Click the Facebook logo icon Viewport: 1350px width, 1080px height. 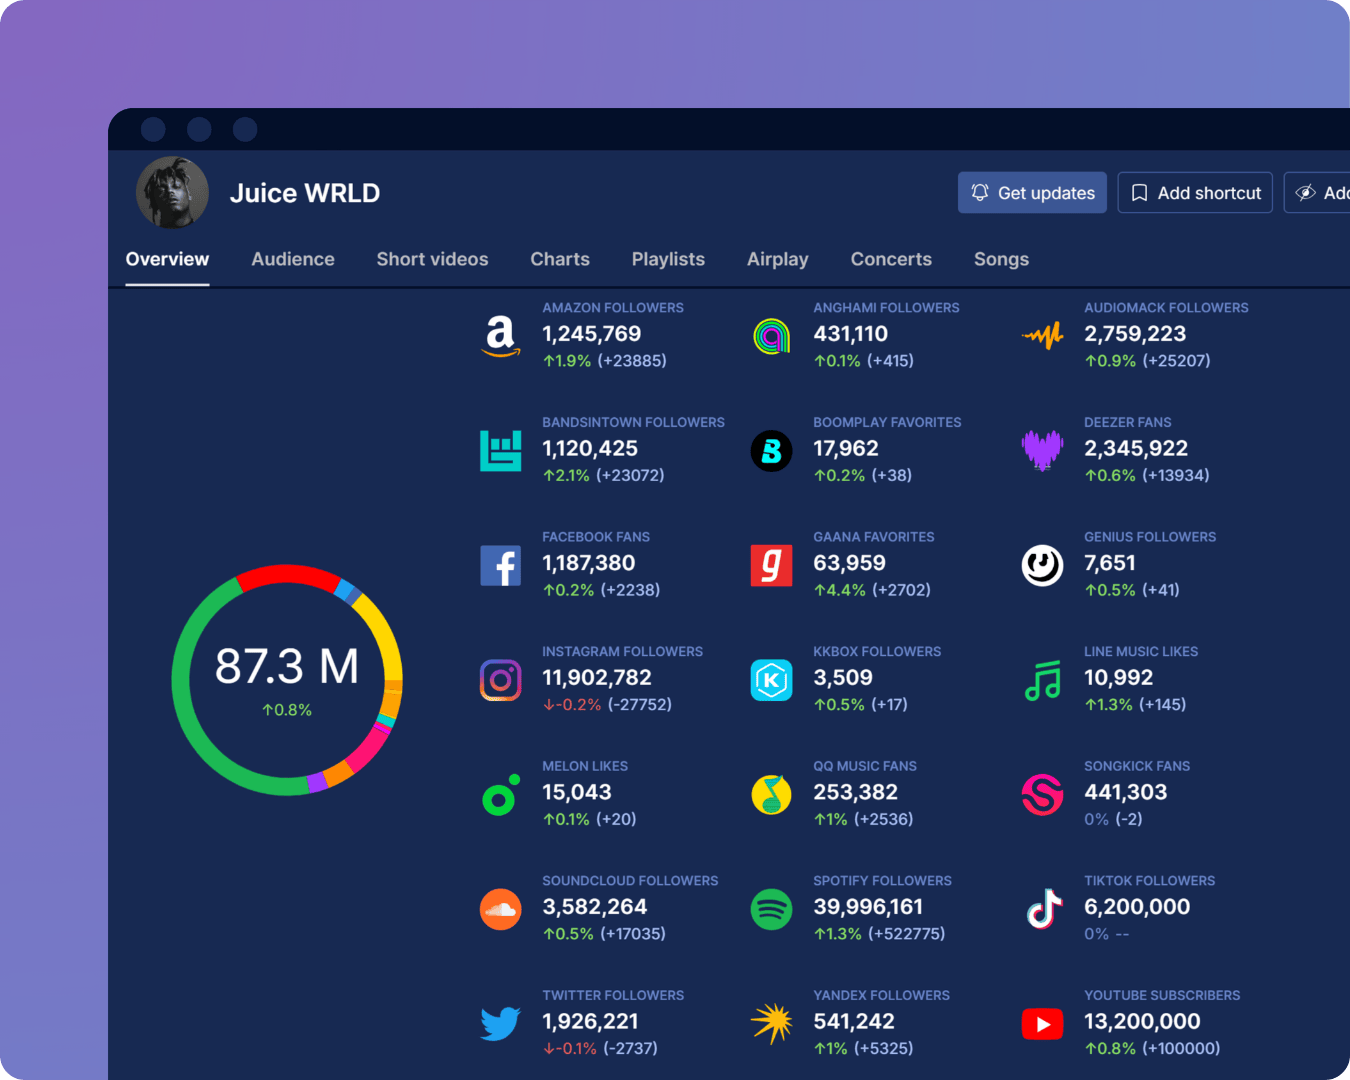tap(501, 566)
